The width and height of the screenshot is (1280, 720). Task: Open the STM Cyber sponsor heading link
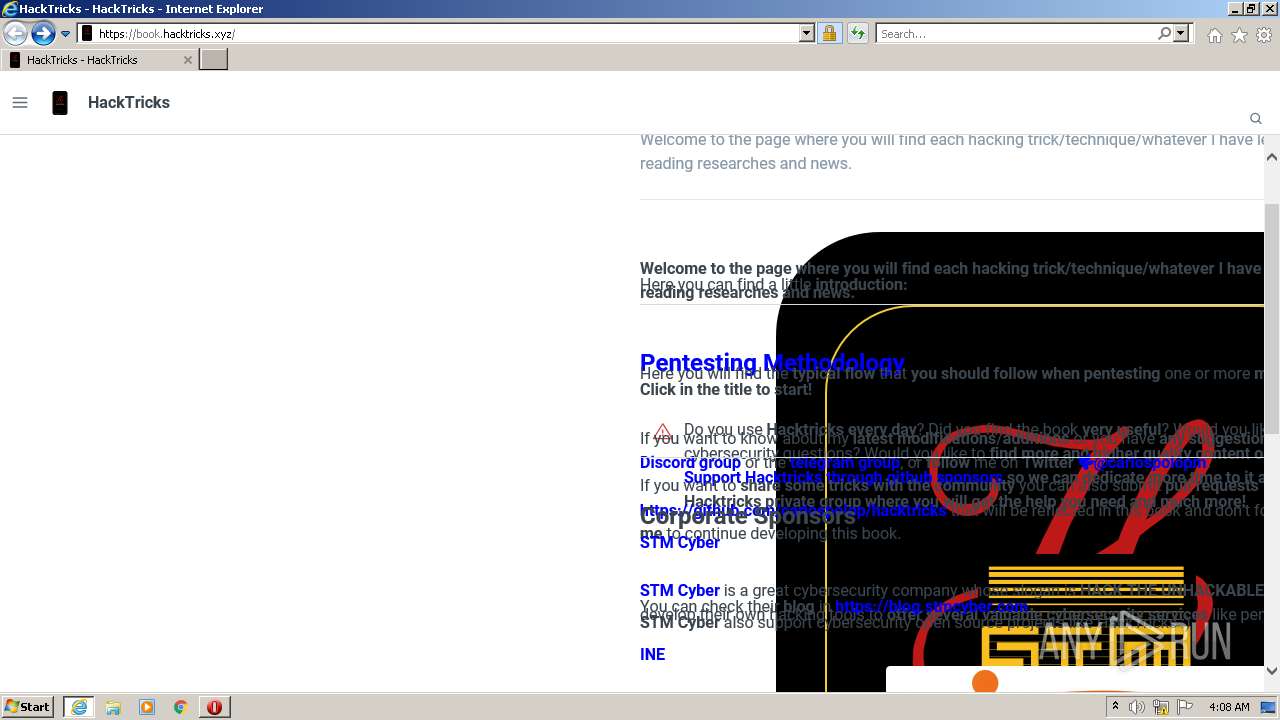point(680,542)
